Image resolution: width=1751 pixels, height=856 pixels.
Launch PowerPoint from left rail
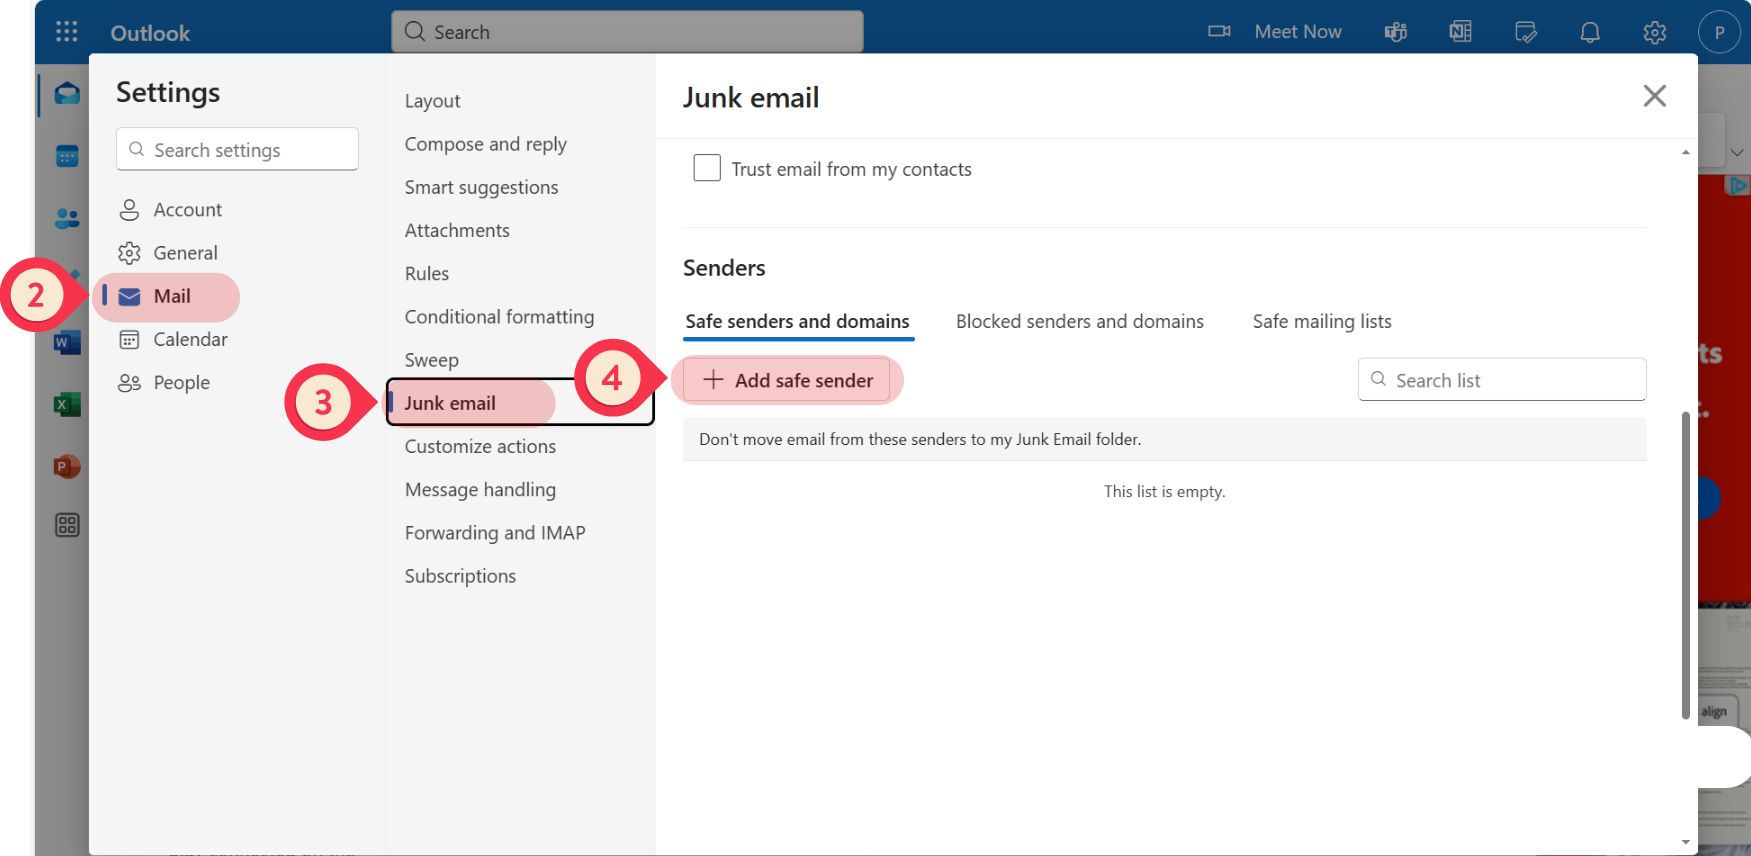pos(67,466)
